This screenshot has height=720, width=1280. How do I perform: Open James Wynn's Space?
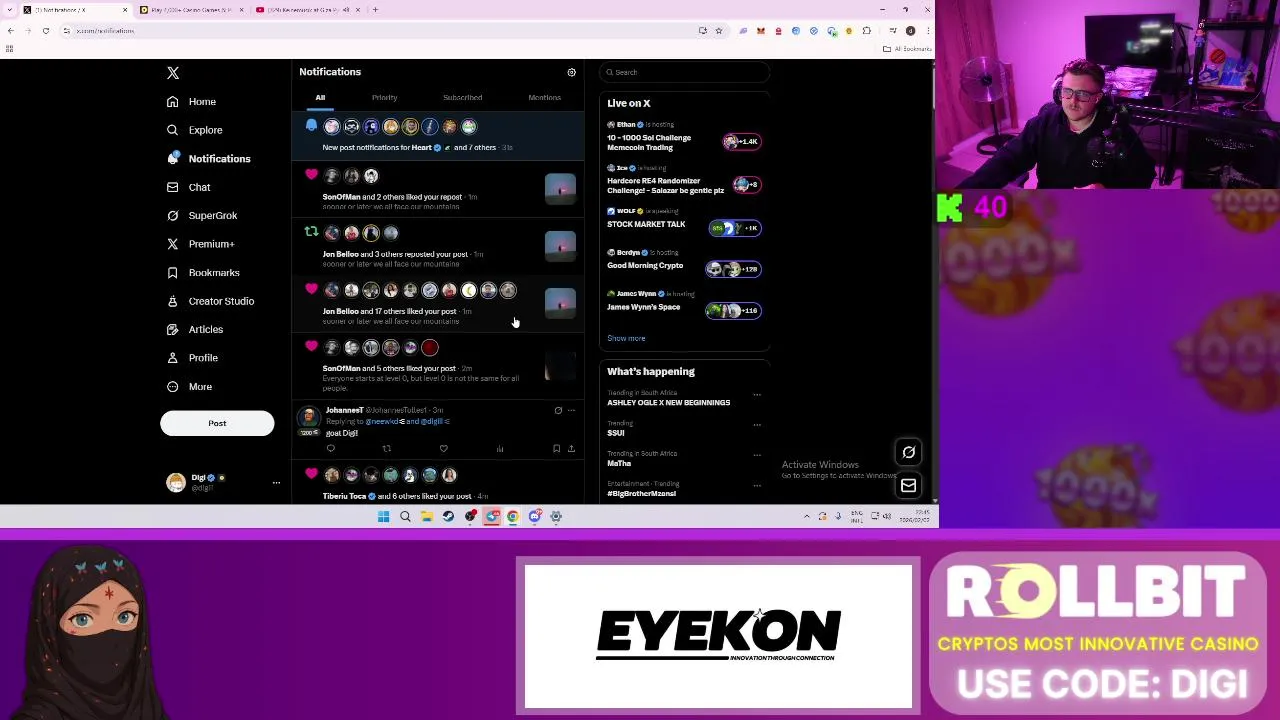tap(685, 304)
